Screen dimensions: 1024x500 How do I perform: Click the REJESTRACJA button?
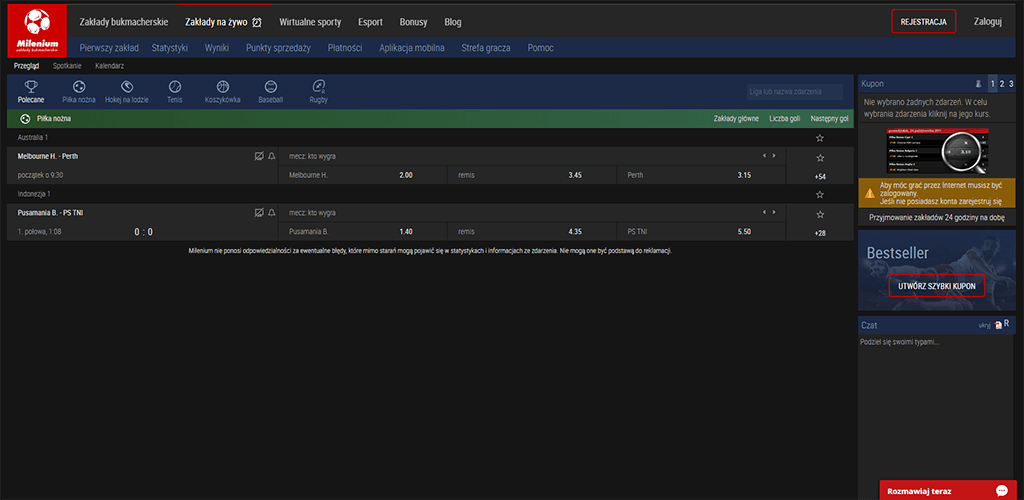tap(923, 21)
